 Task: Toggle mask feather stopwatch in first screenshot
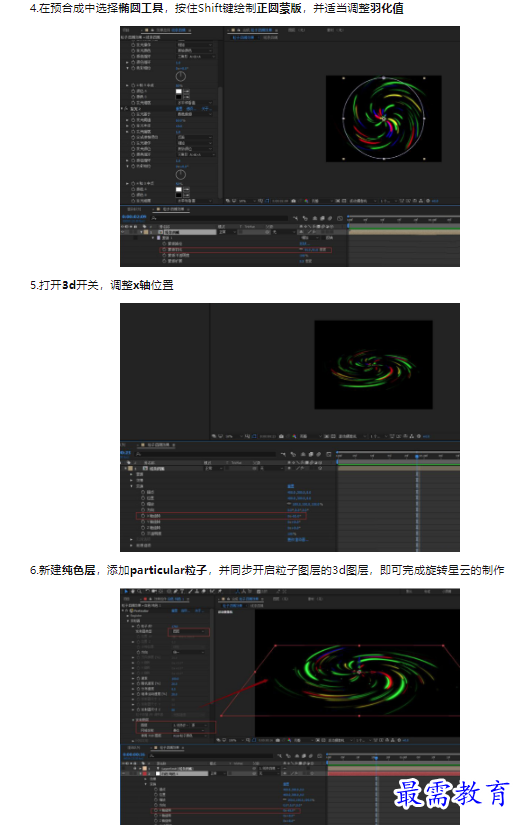164,249
